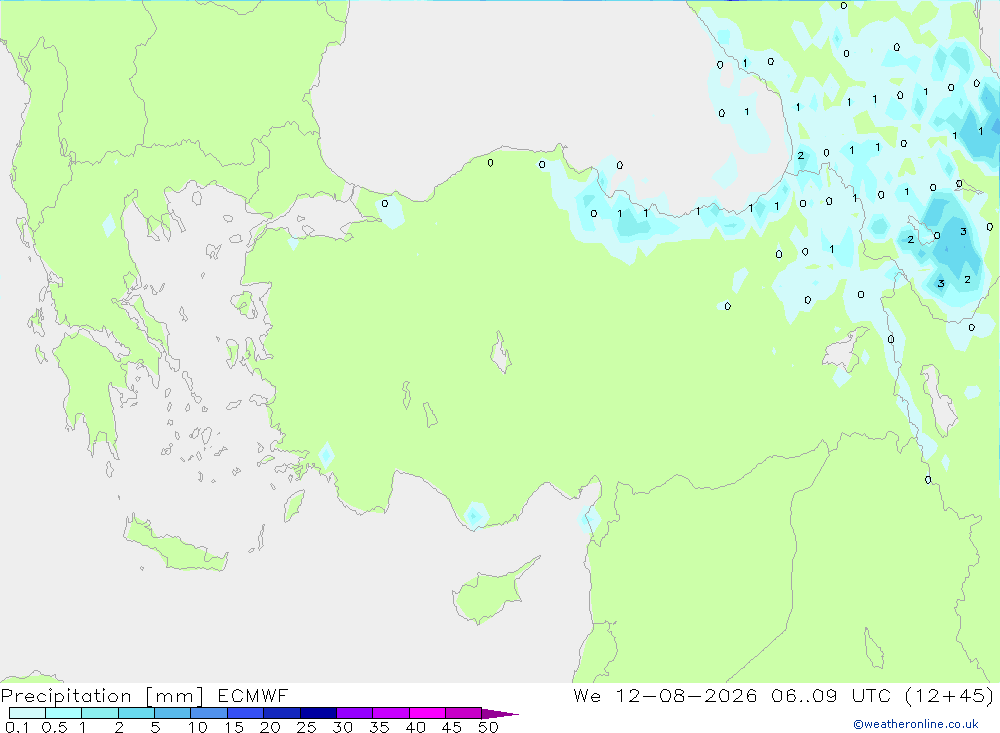
Task: Click the '0.5' legend value
Action: (x=54, y=727)
